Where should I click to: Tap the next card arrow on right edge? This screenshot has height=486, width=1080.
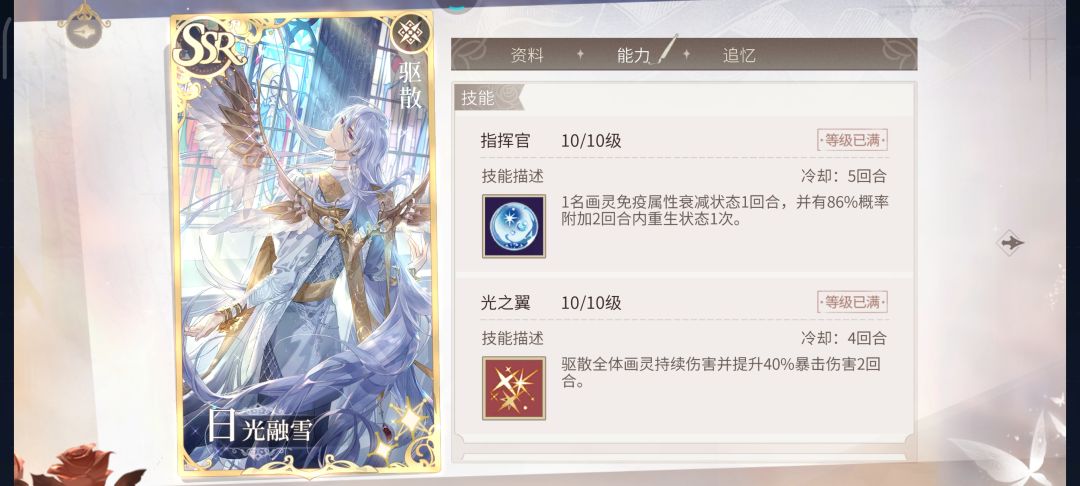coord(1011,242)
